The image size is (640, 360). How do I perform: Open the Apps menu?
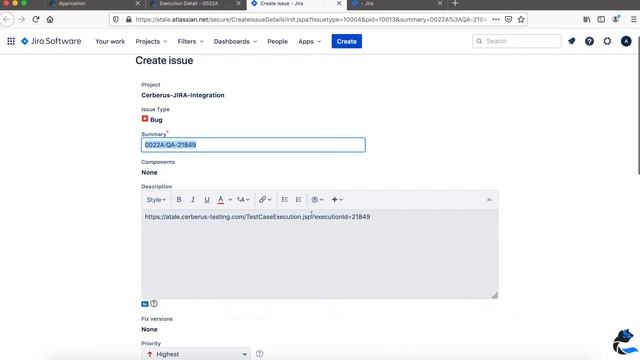pyautogui.click(x=309, y=41)
